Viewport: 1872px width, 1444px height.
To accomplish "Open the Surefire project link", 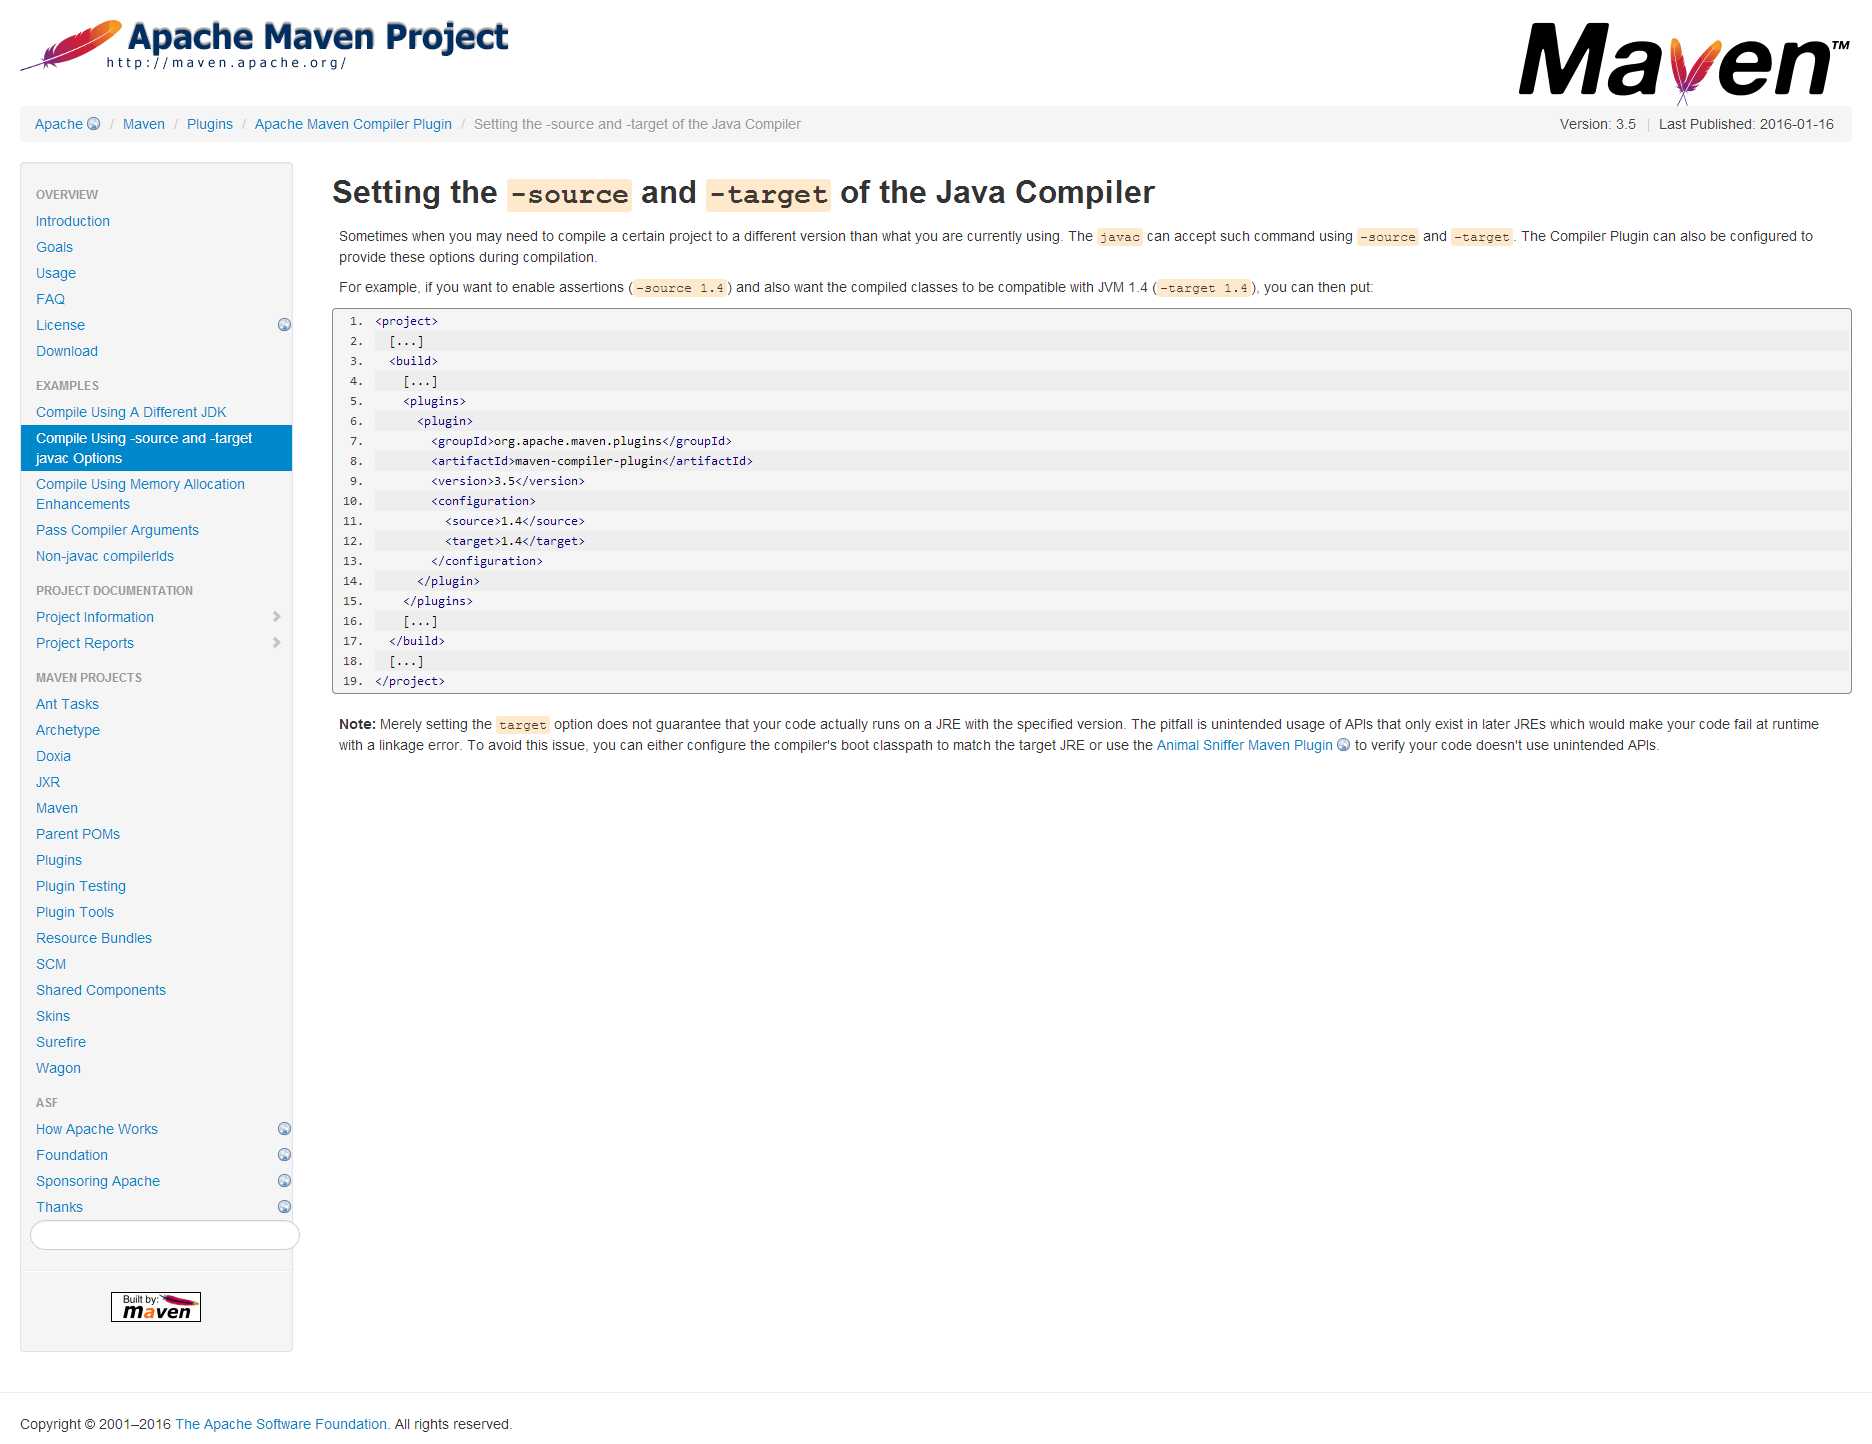I will pyautogui.click(x=61, y=1042).
